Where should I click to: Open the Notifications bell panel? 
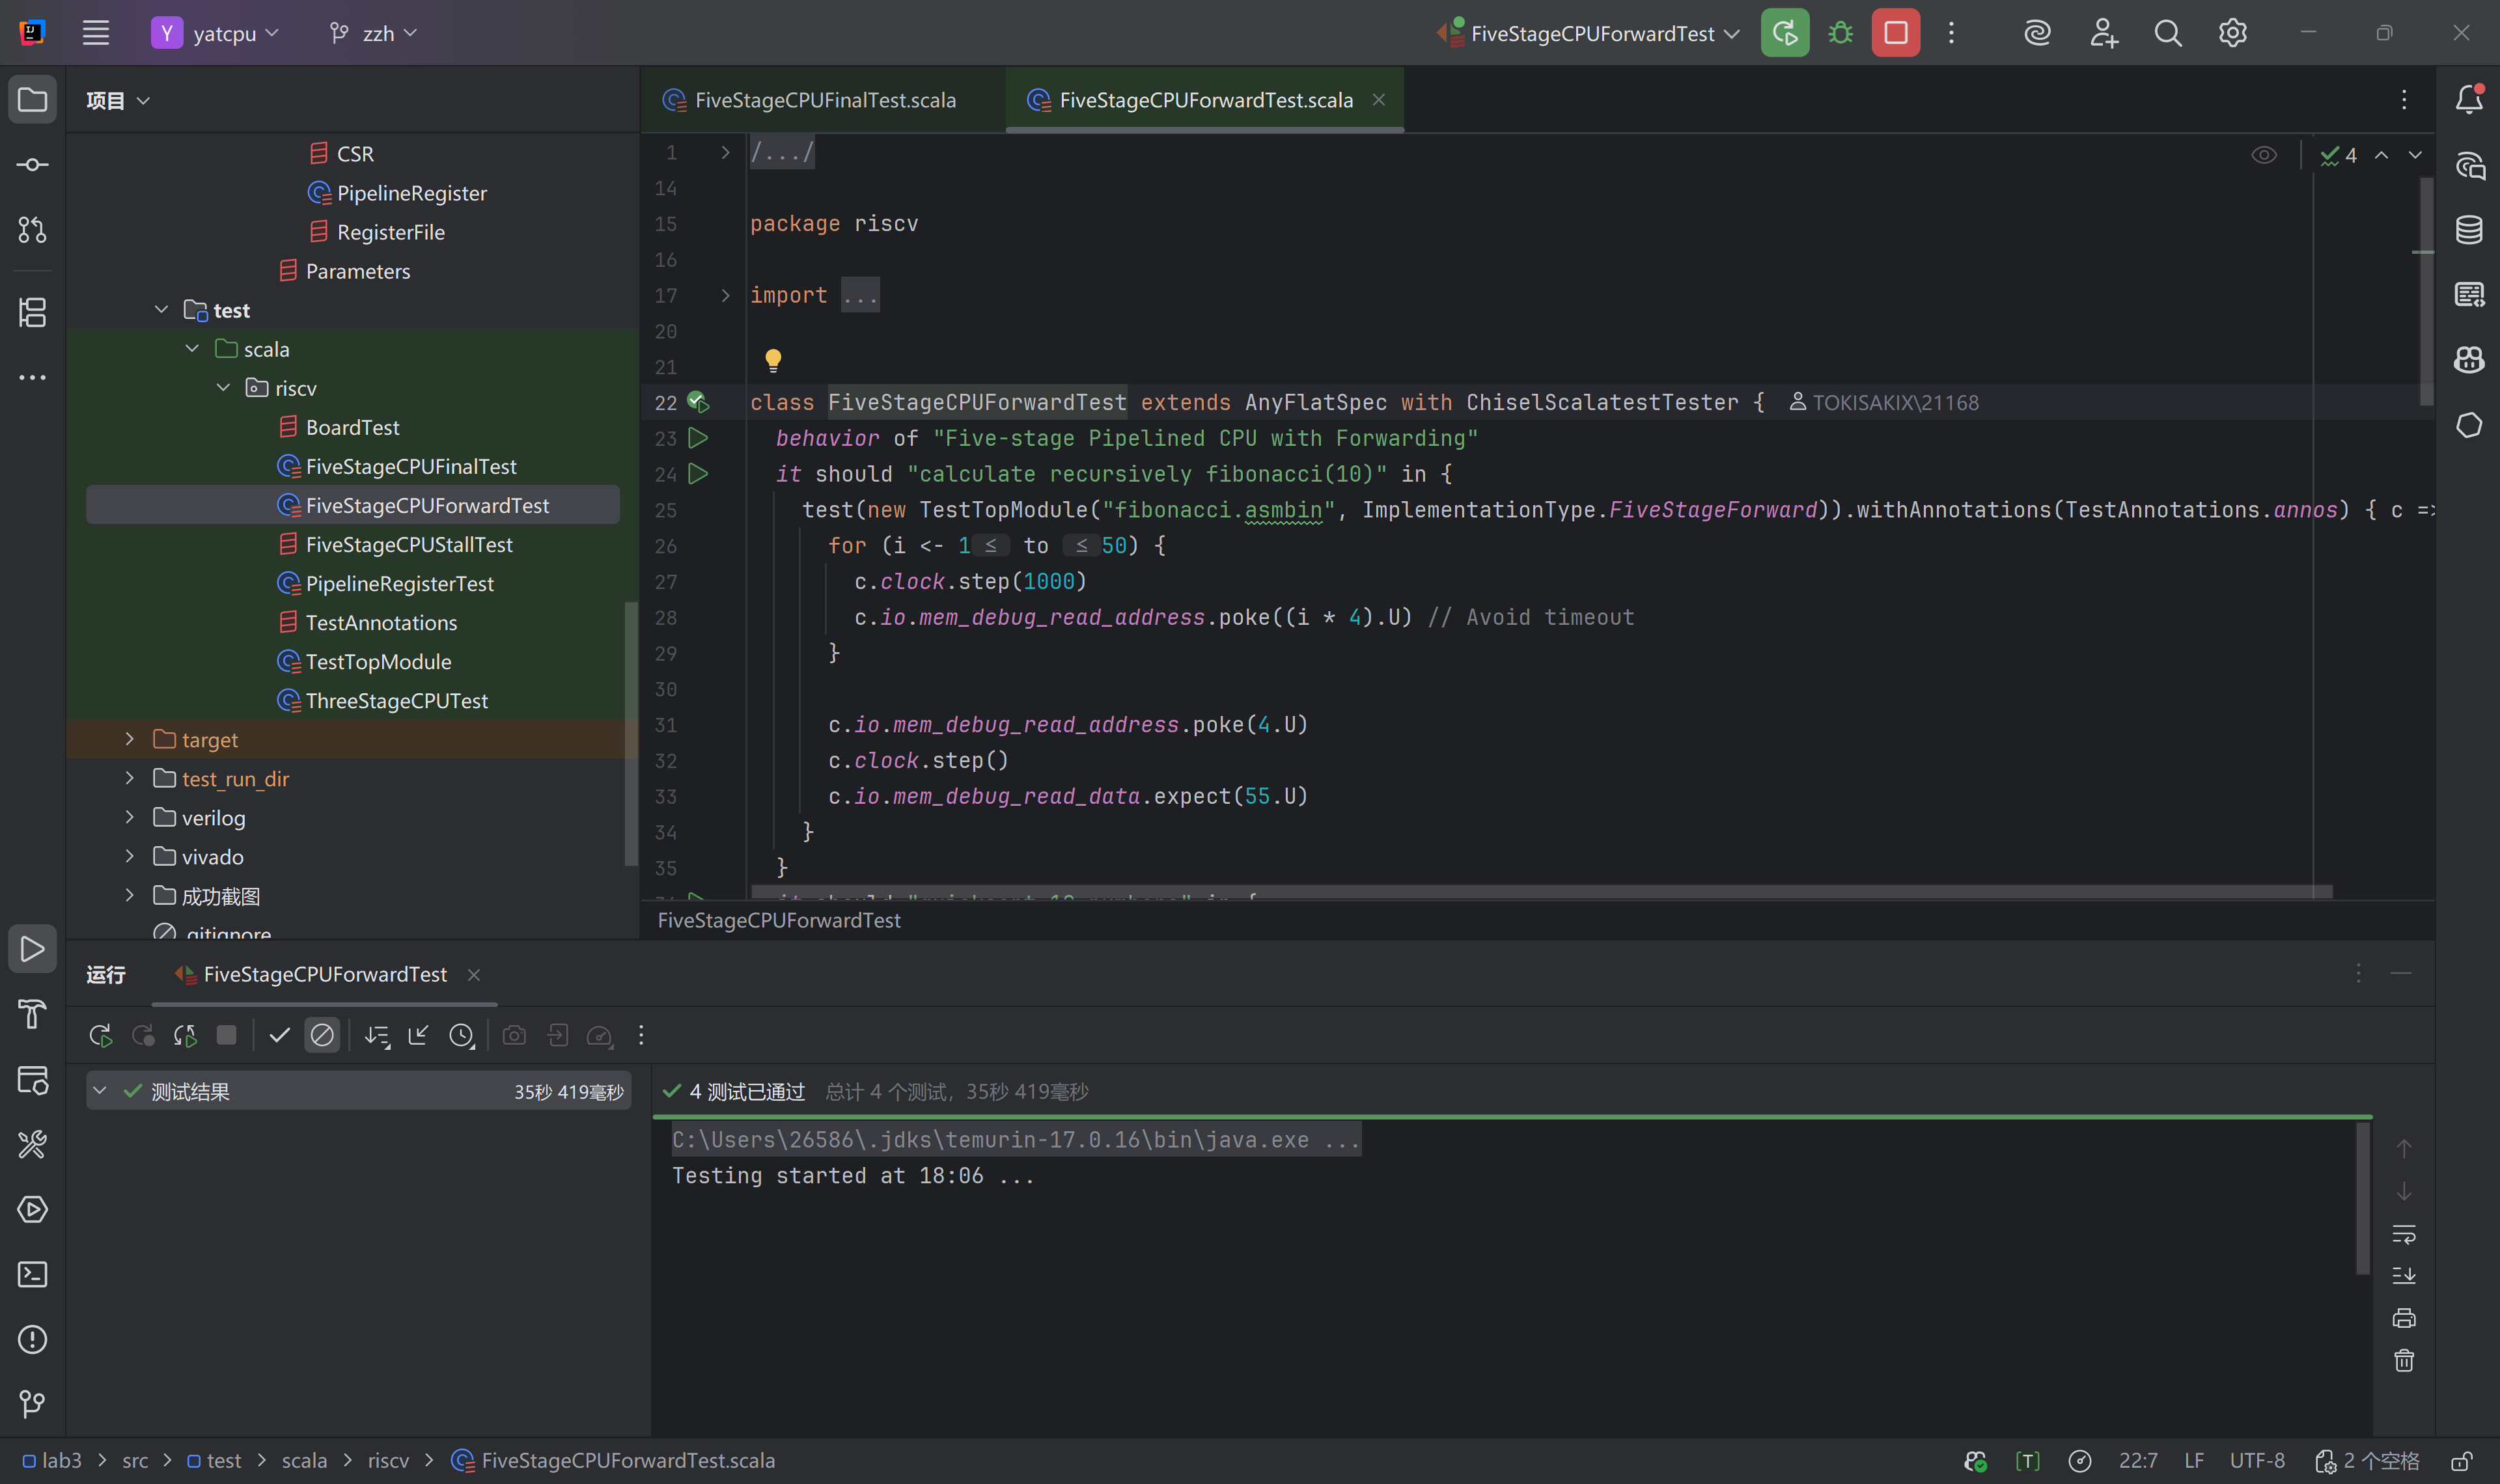2469,99
